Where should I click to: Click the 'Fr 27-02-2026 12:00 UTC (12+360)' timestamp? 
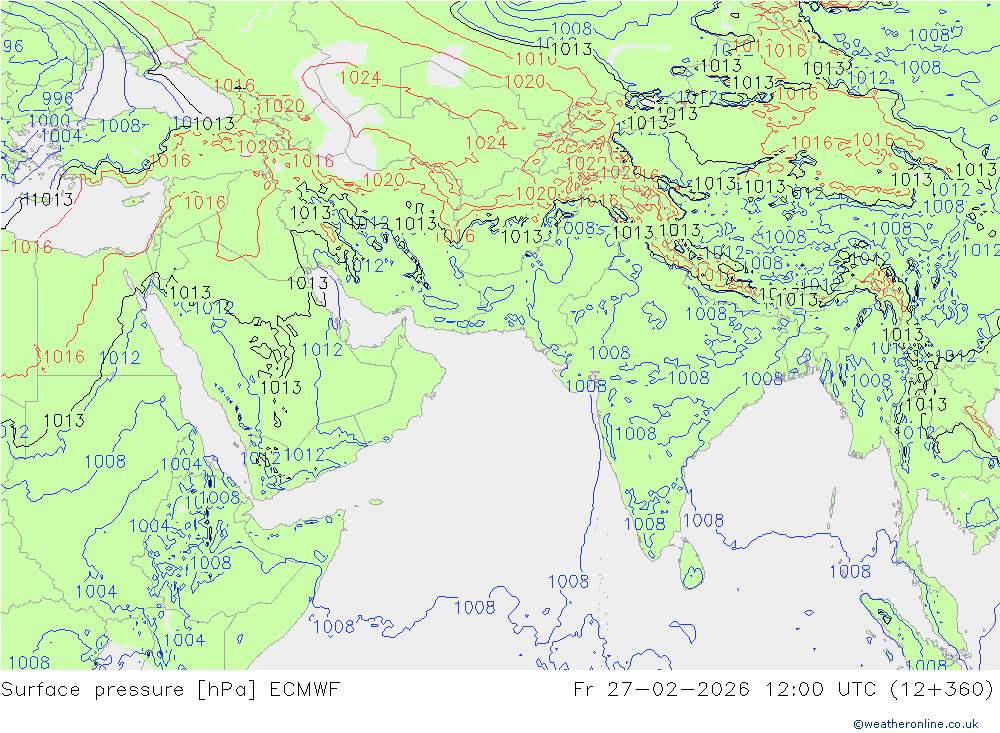784,690
